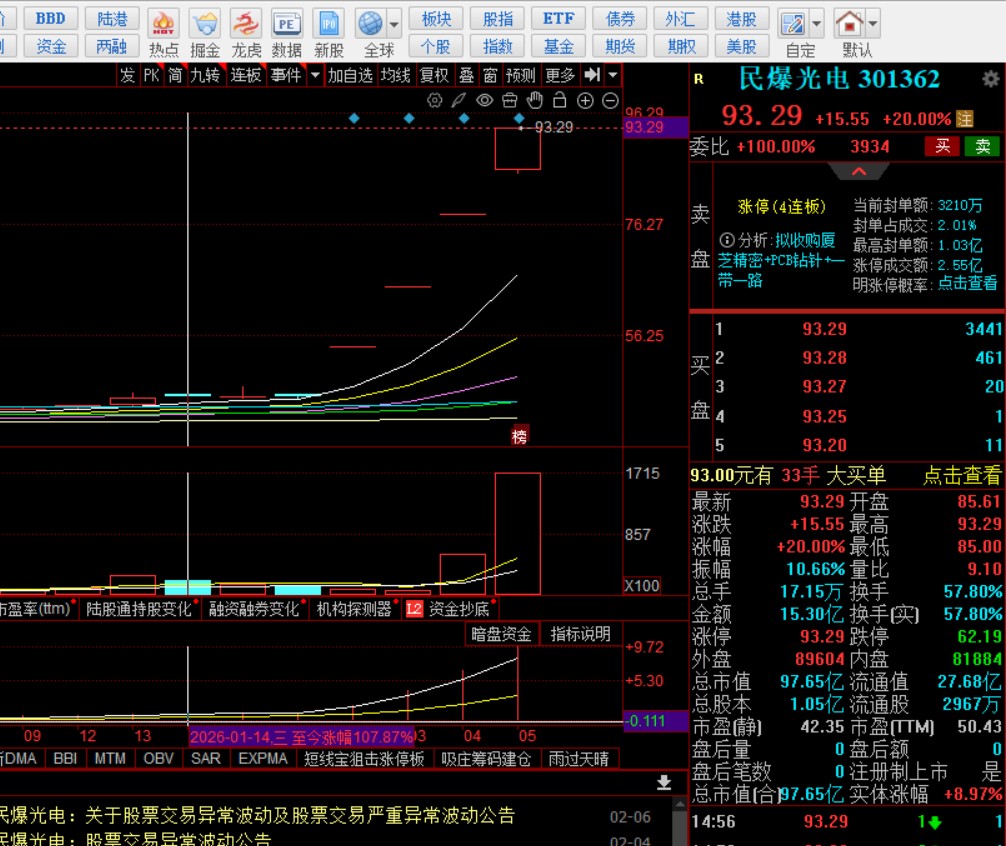
Task: Expand the 事件 dropdown arrow
Action: tap(316, 75)
